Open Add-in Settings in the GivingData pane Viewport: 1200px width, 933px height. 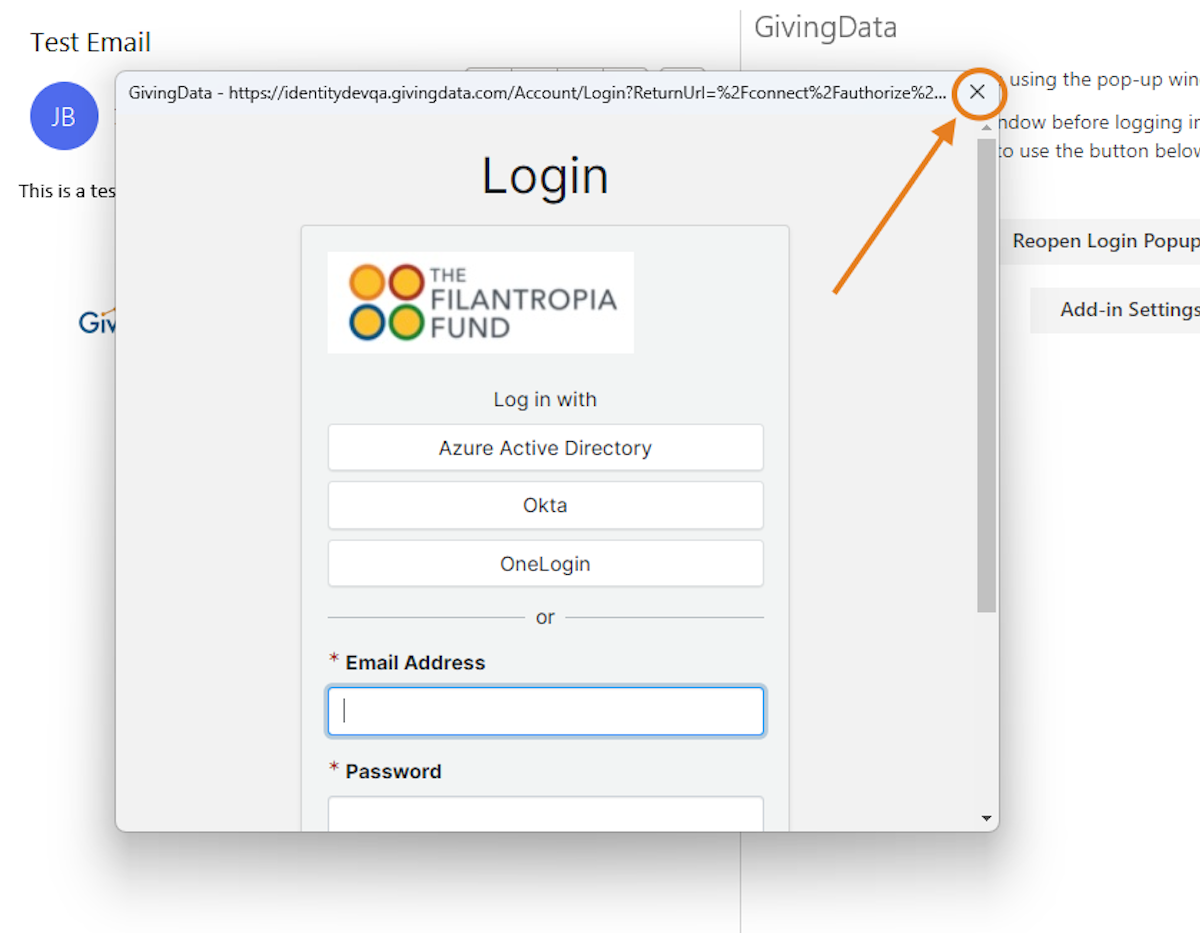[x=1115, y=310]
